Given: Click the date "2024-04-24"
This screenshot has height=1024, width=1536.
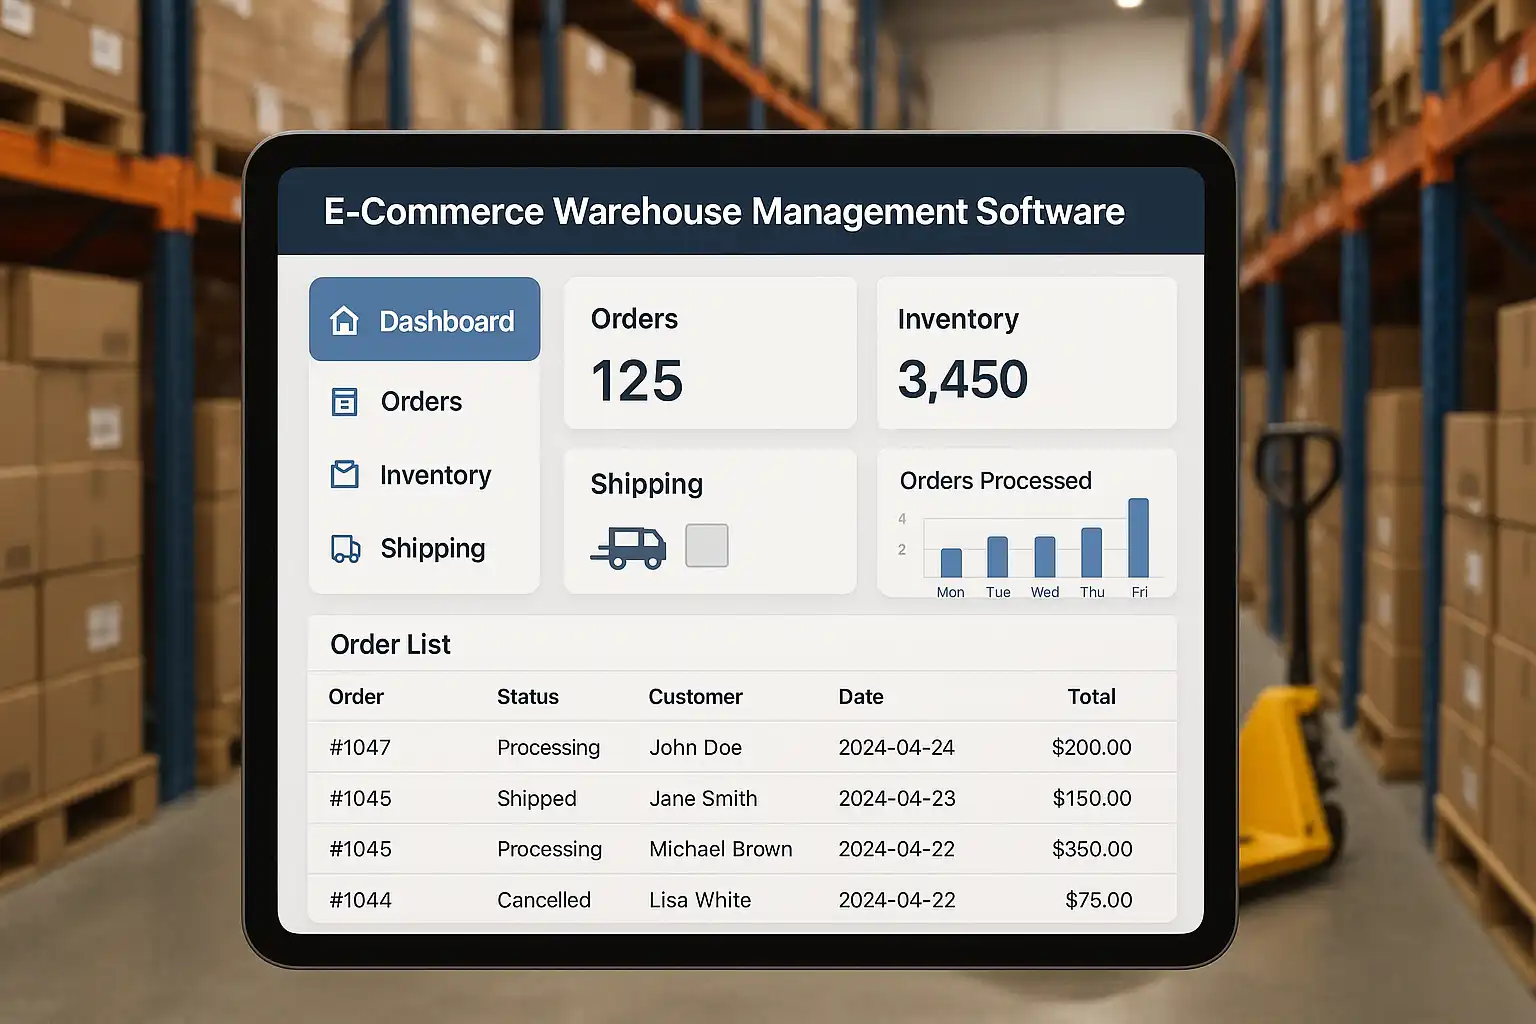Looking at the screenshot, I should pyautogui.click(x=897, y=748).
